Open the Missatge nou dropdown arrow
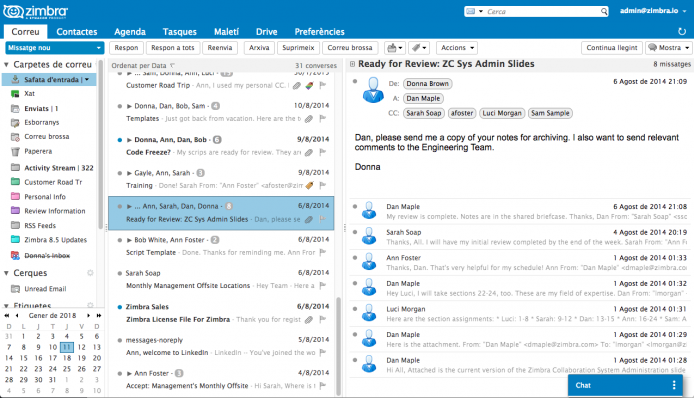The width and height of the screenshot is (694, 398). click(x=98, y=48)
